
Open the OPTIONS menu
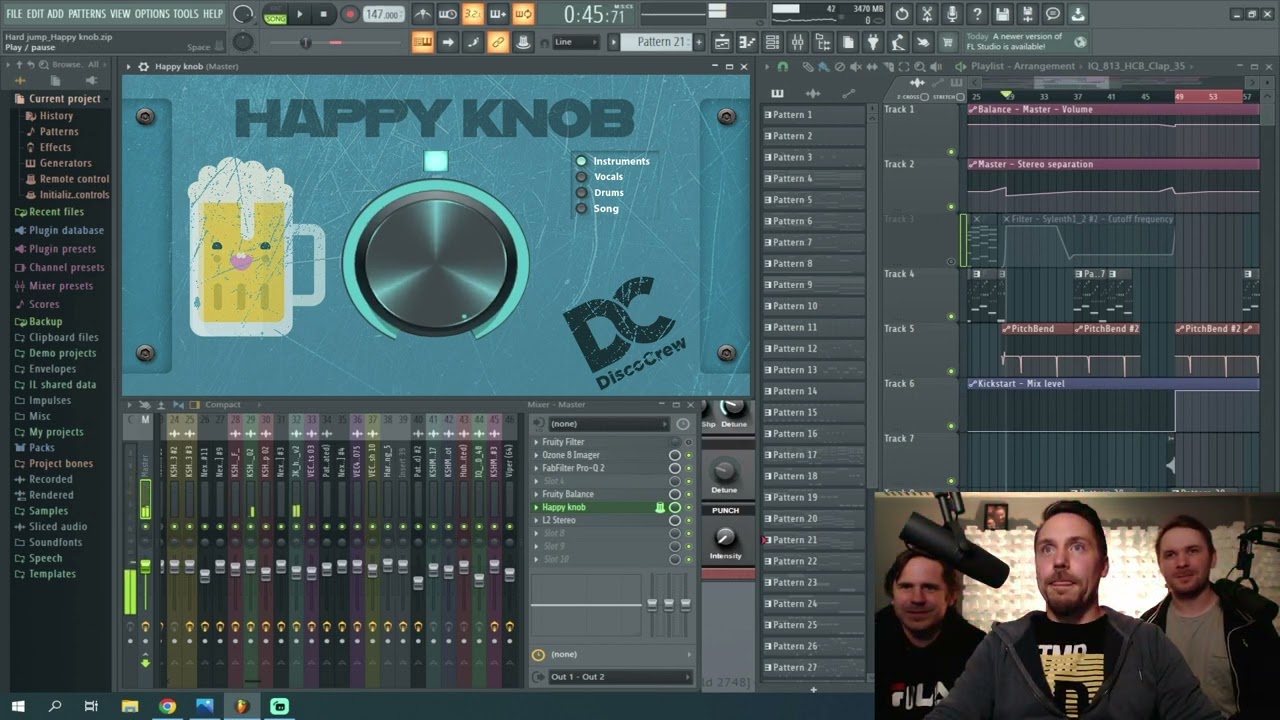click(152, 14)
